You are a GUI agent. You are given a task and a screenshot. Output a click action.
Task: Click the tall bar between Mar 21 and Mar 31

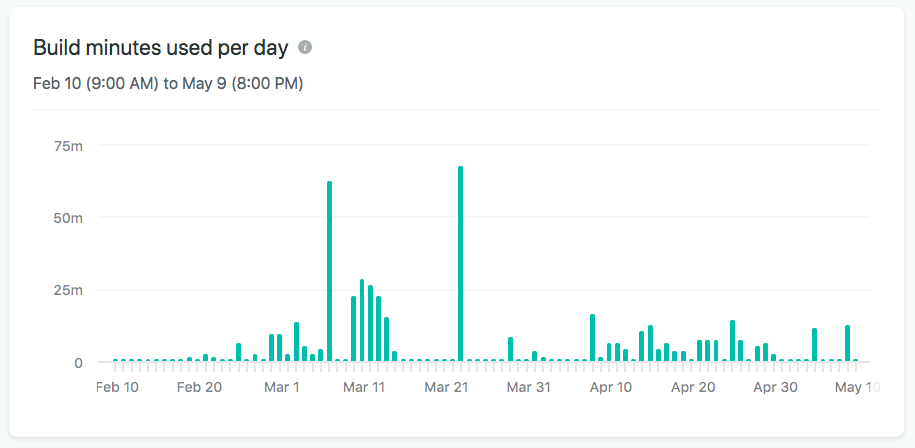(510, 349)
